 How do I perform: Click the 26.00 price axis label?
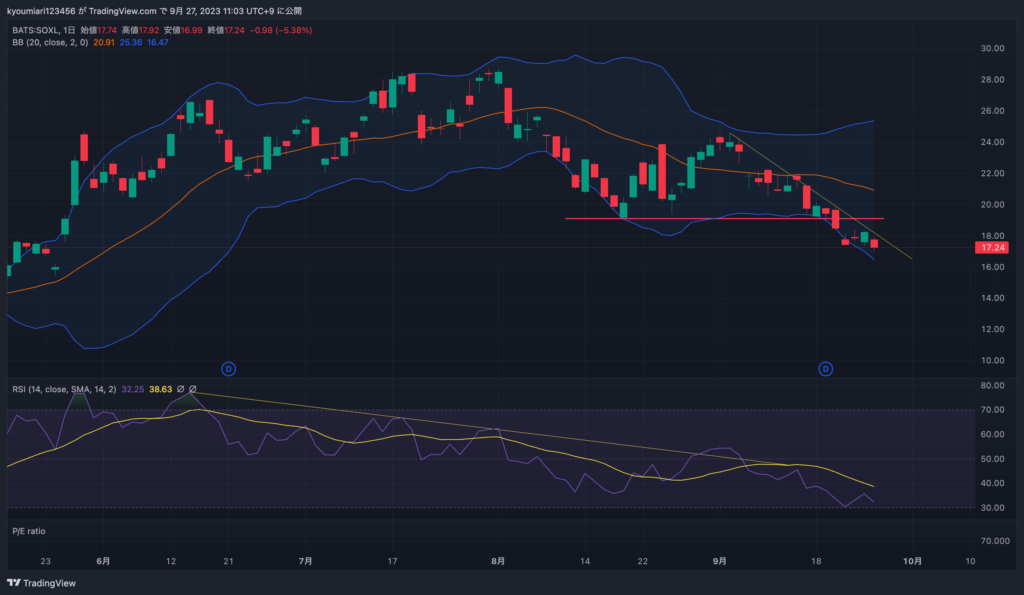tap(992, 111)
